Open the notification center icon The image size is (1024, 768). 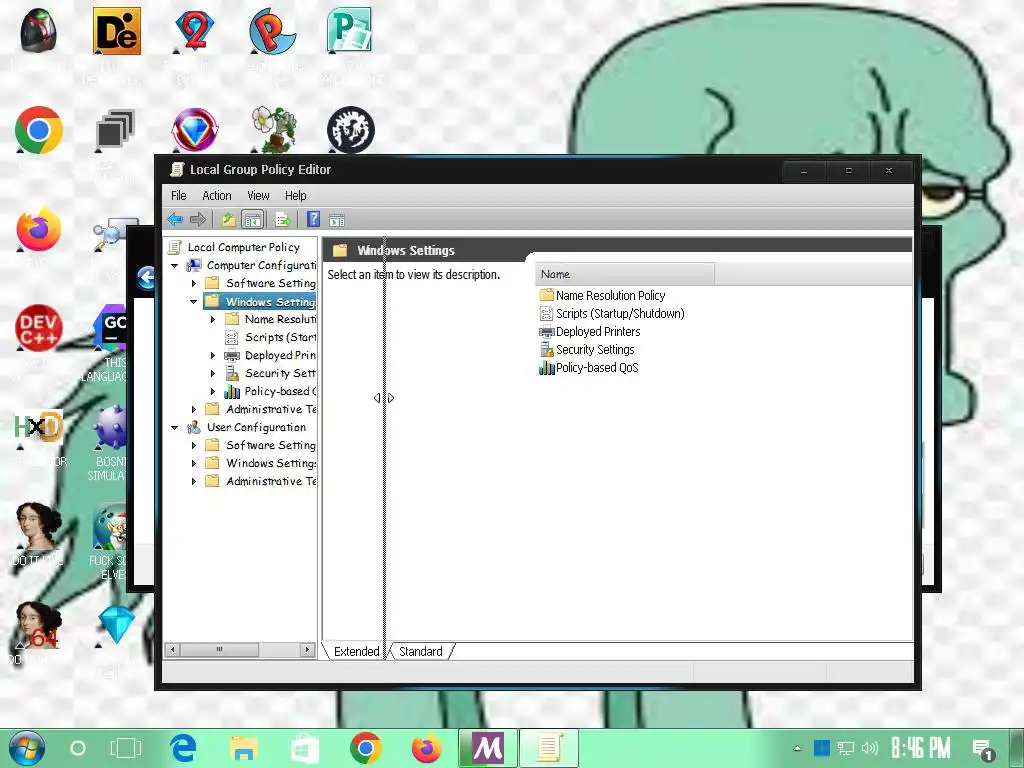coord(983,750)
